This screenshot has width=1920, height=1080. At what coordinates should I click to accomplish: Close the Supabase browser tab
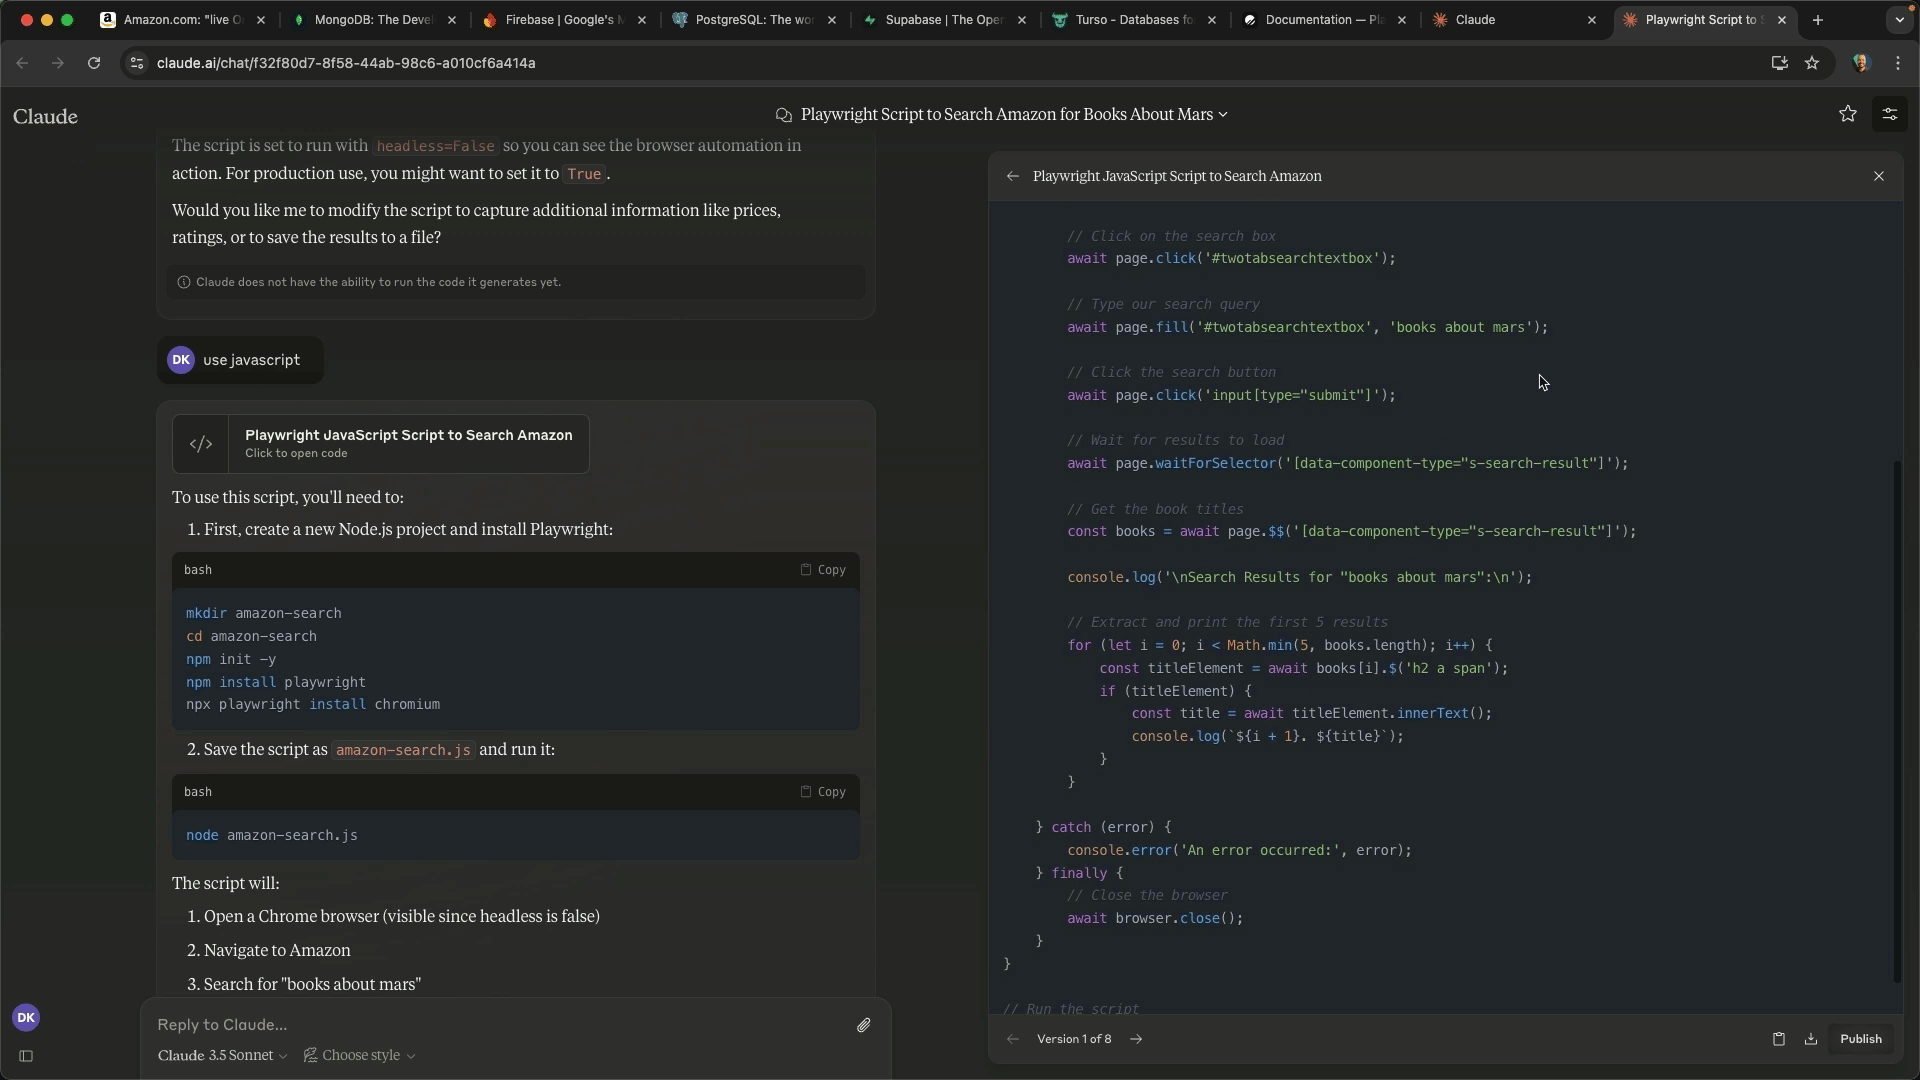pos(1022,20)
